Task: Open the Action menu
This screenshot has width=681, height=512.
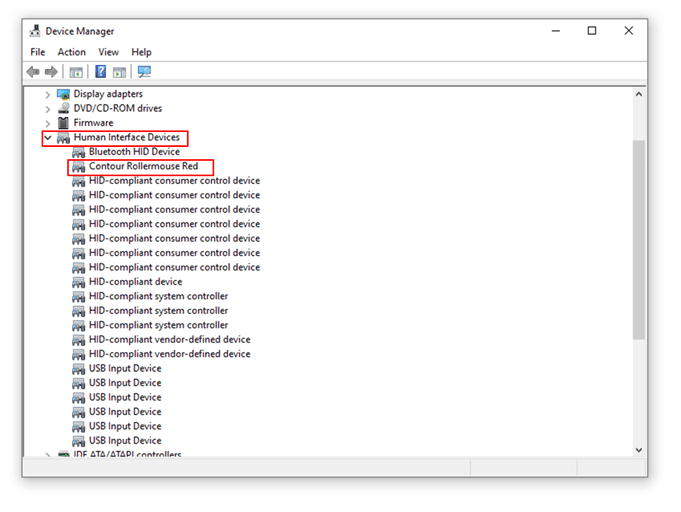Action: coord(71,52)
